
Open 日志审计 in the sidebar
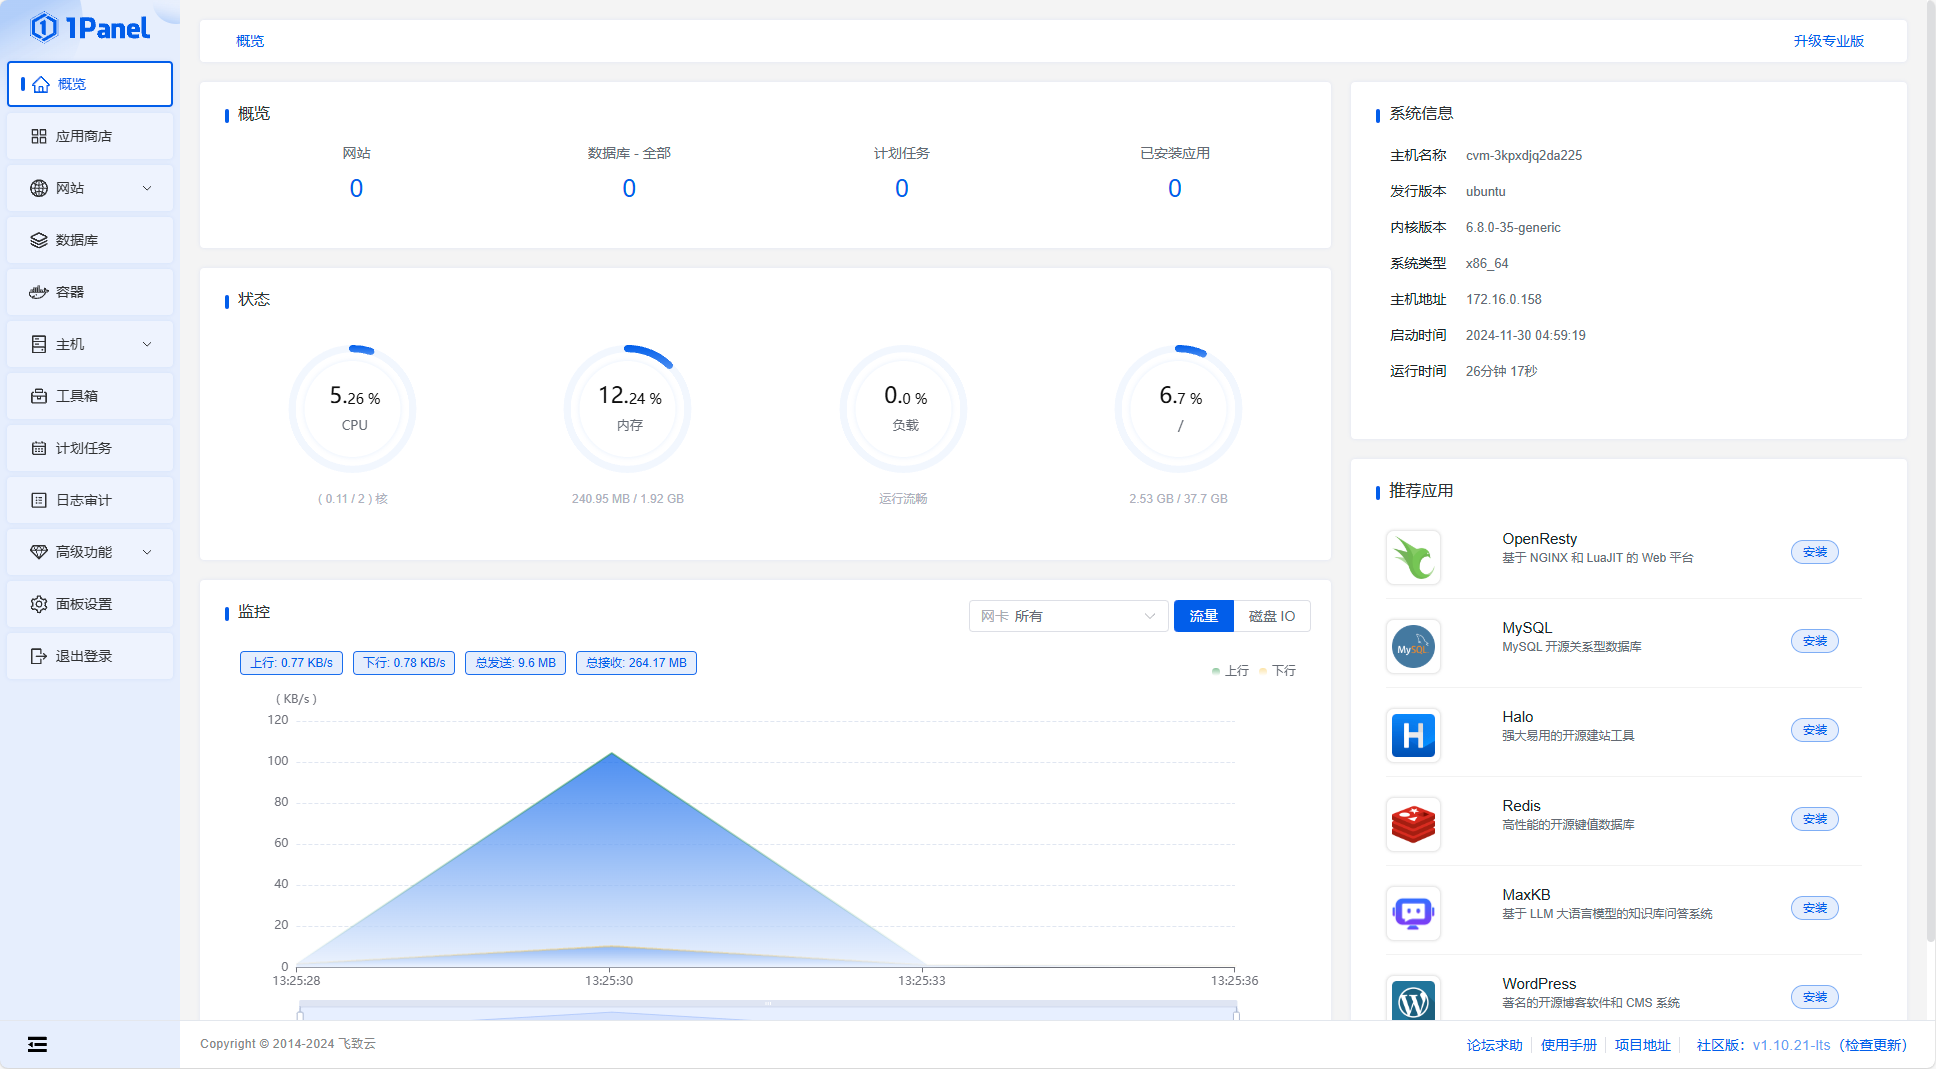[x=90, y=500]
